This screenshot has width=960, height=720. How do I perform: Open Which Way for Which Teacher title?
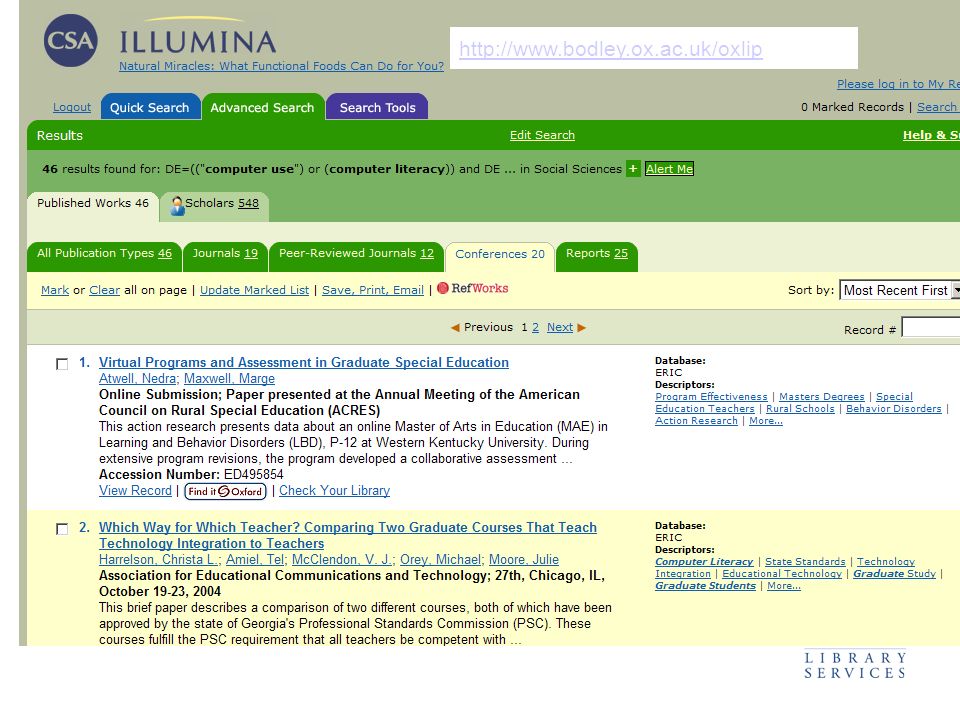pyautogui.click(x=348, y=535)
